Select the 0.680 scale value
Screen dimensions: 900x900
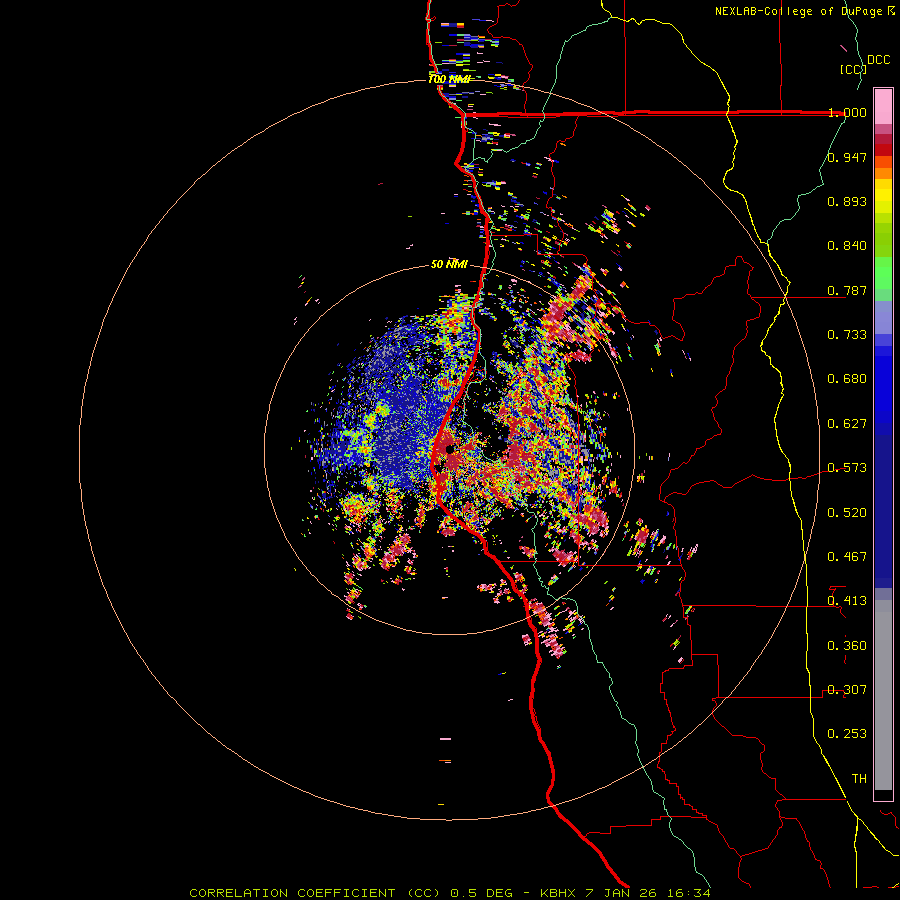click(847, 379)
